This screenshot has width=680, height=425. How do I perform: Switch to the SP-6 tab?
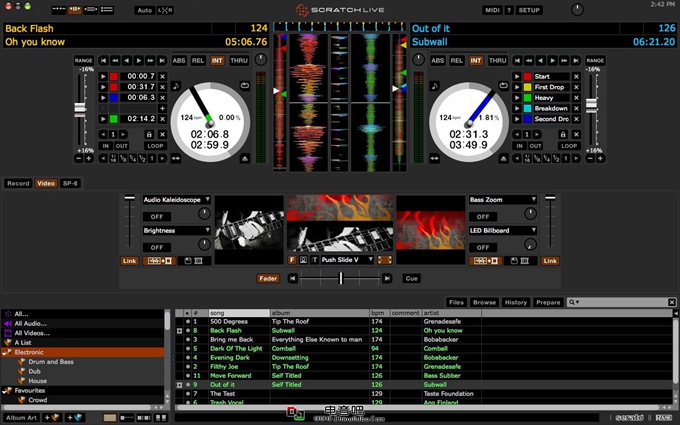(x=70, y=183)
